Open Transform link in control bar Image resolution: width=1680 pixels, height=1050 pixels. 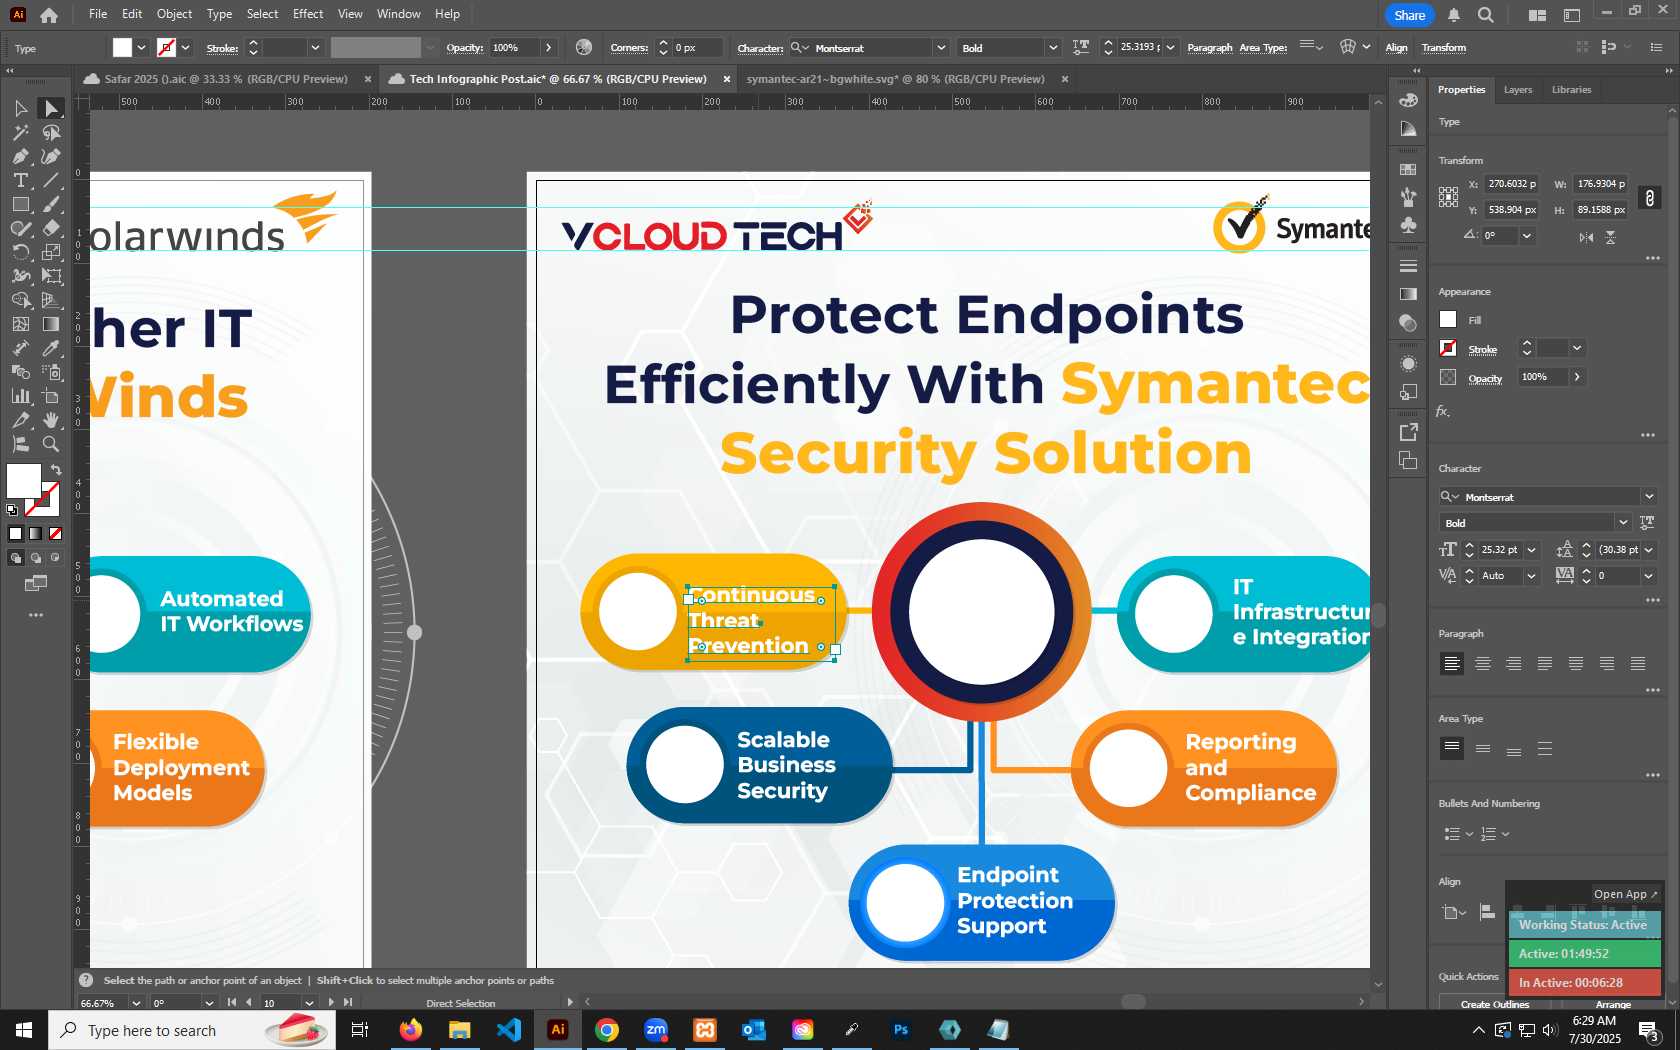[1444, 48]
